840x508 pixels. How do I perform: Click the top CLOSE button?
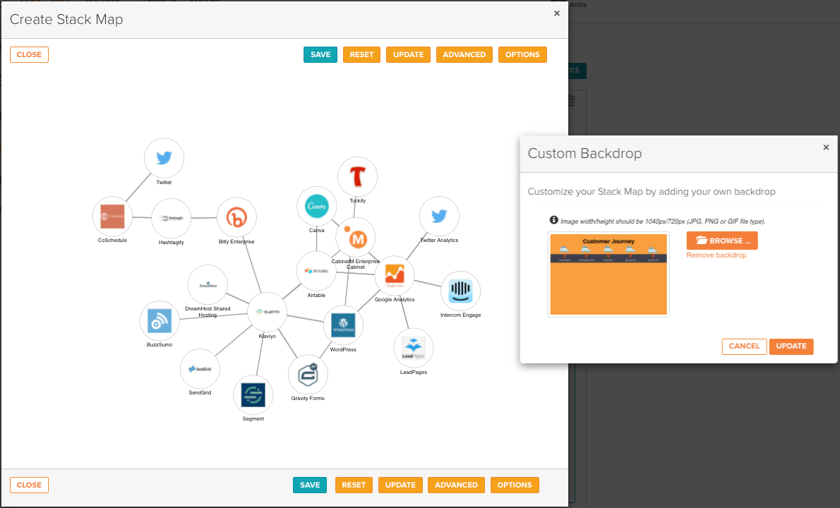29,55
